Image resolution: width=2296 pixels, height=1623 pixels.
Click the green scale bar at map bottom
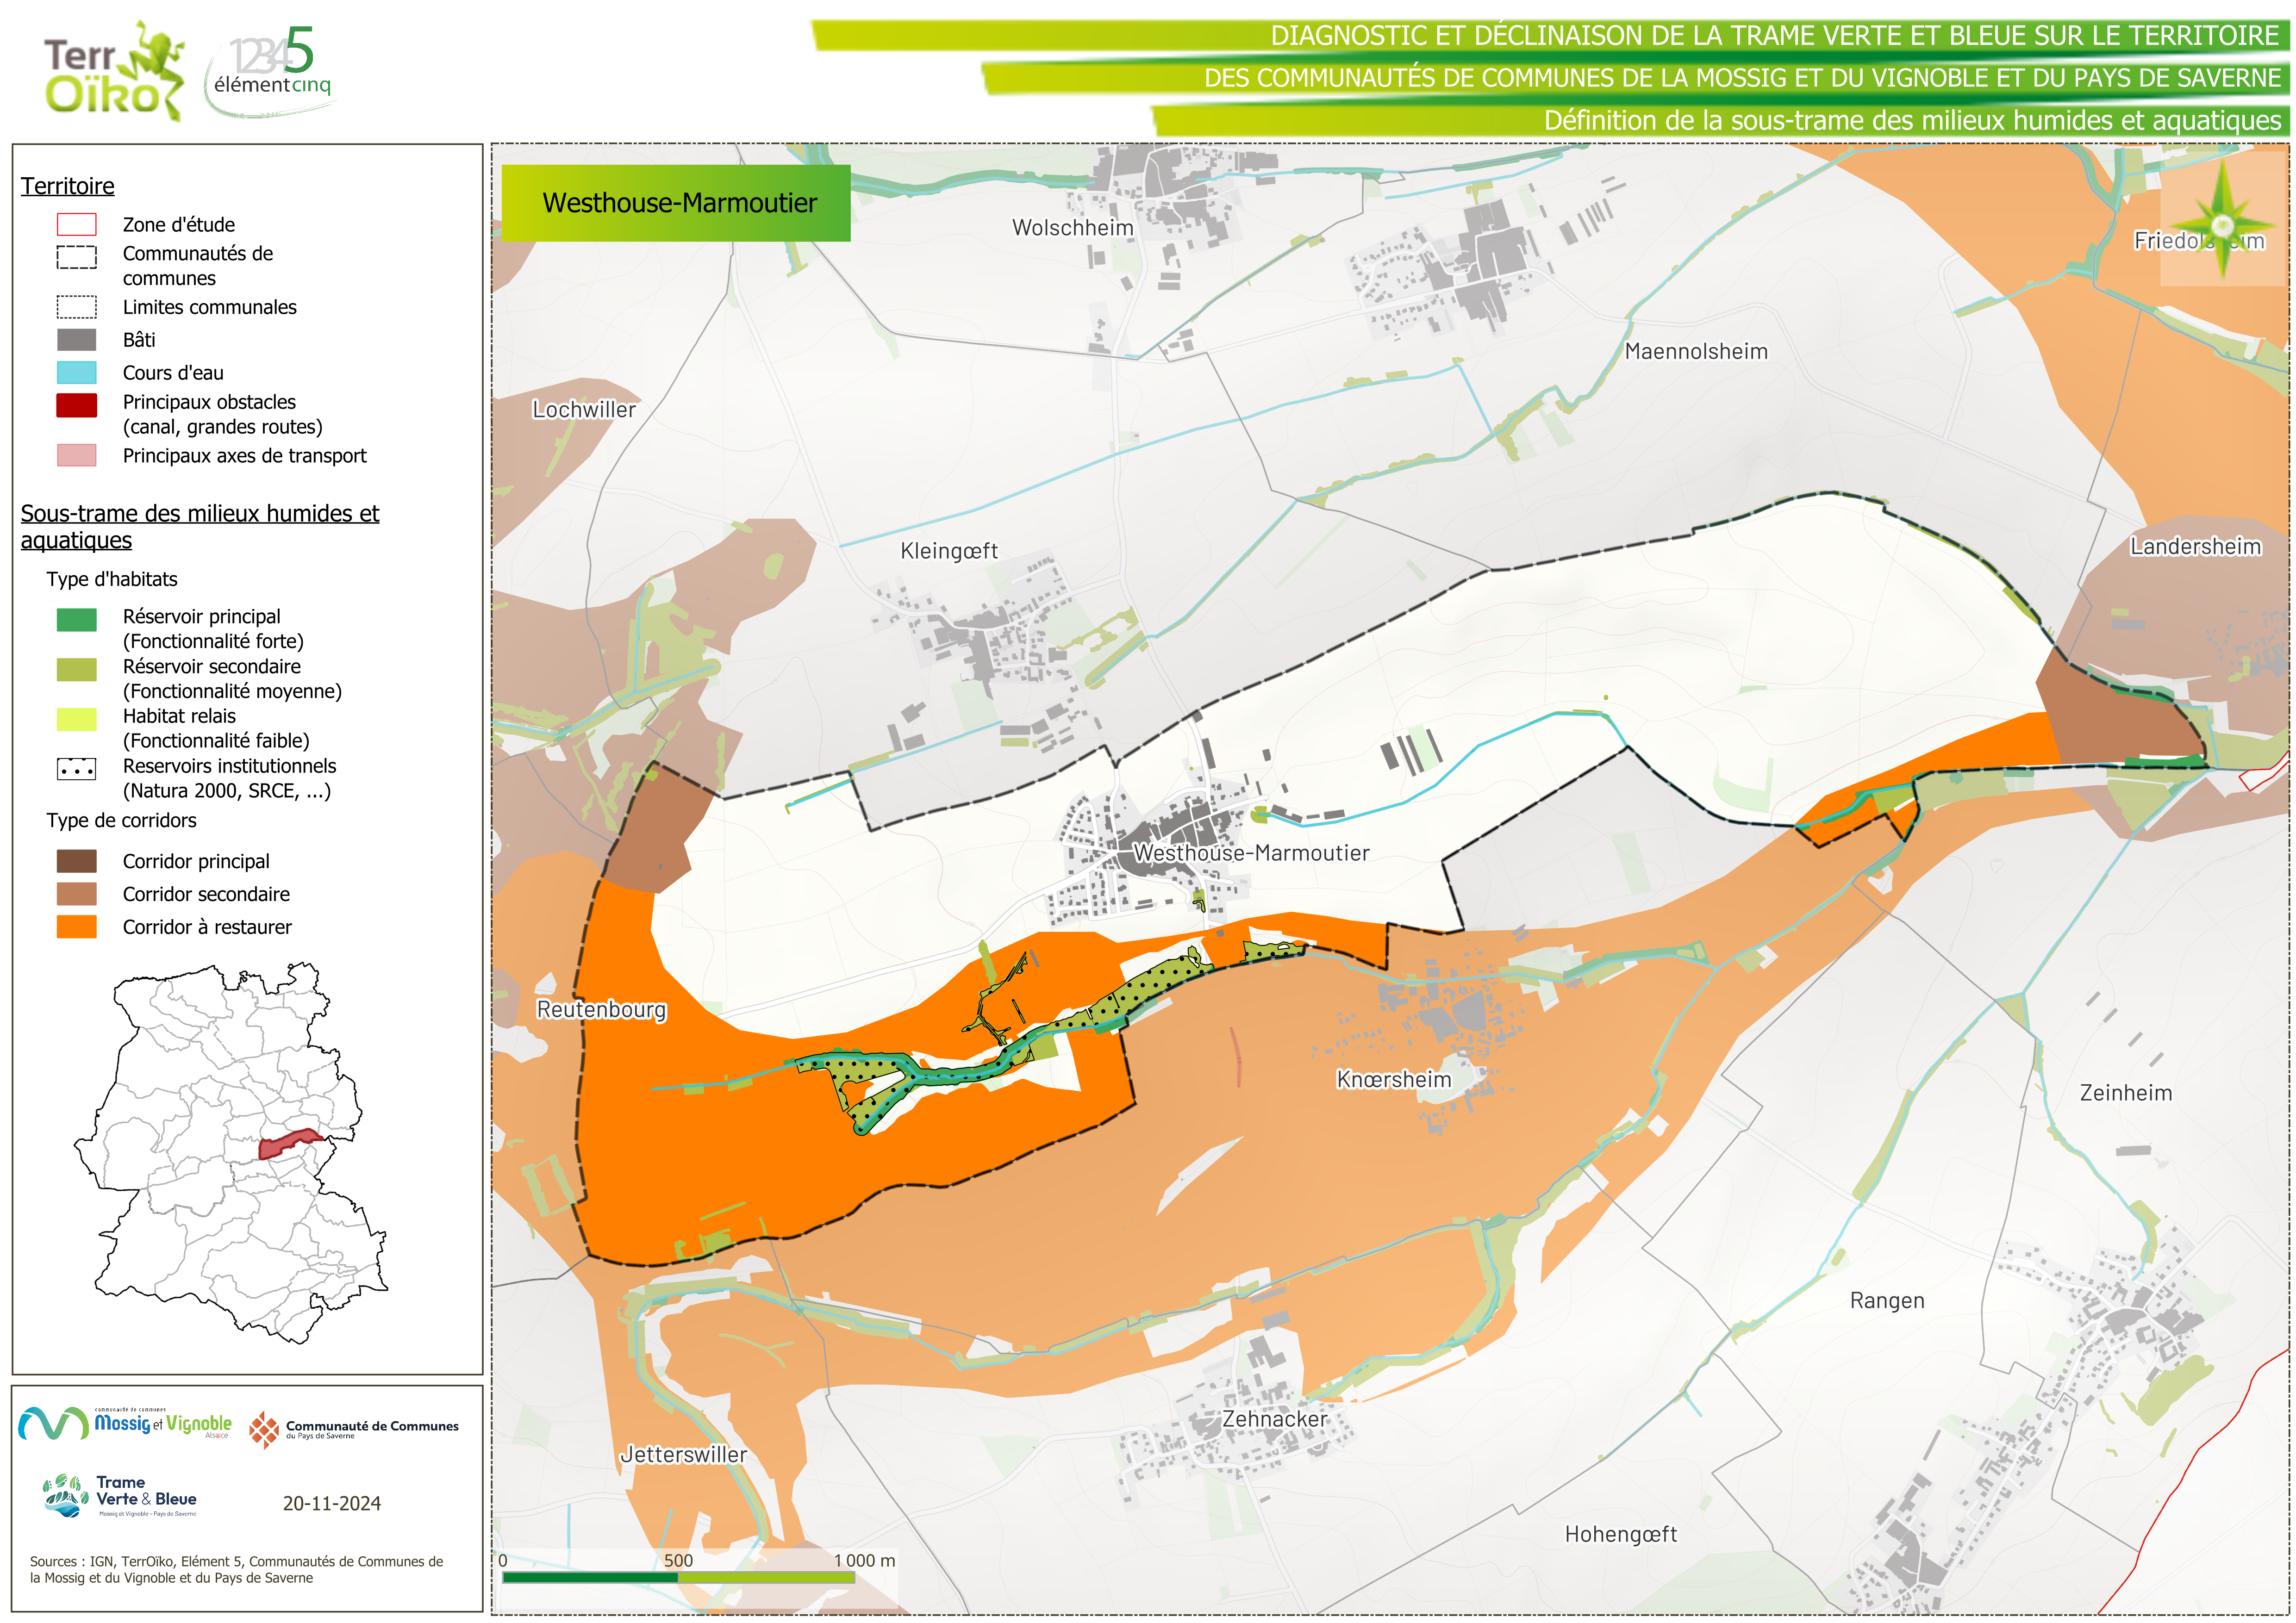tap(678, 1577)
